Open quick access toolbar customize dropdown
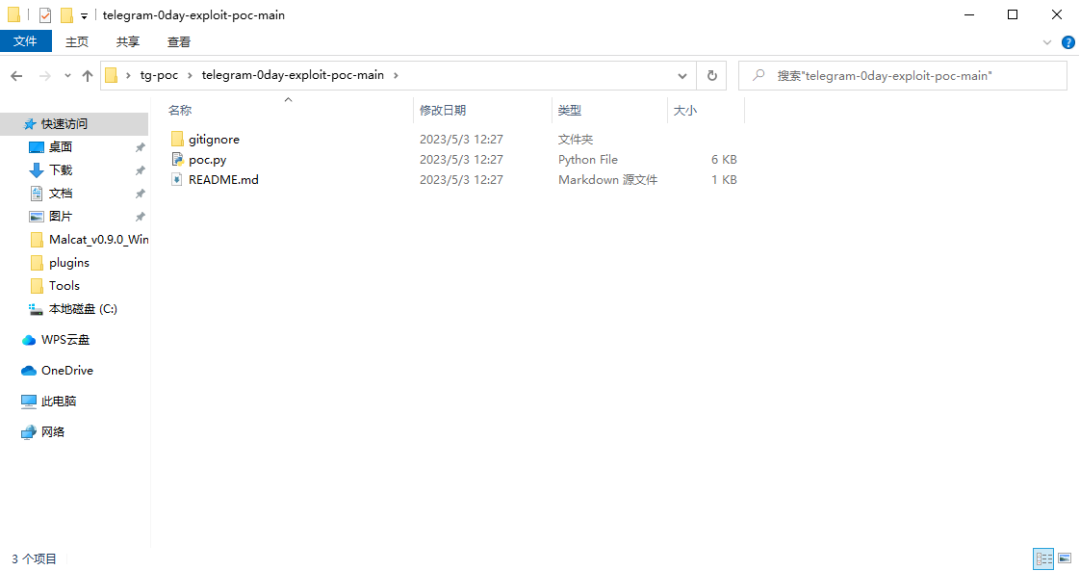 [x=84, y=15]
